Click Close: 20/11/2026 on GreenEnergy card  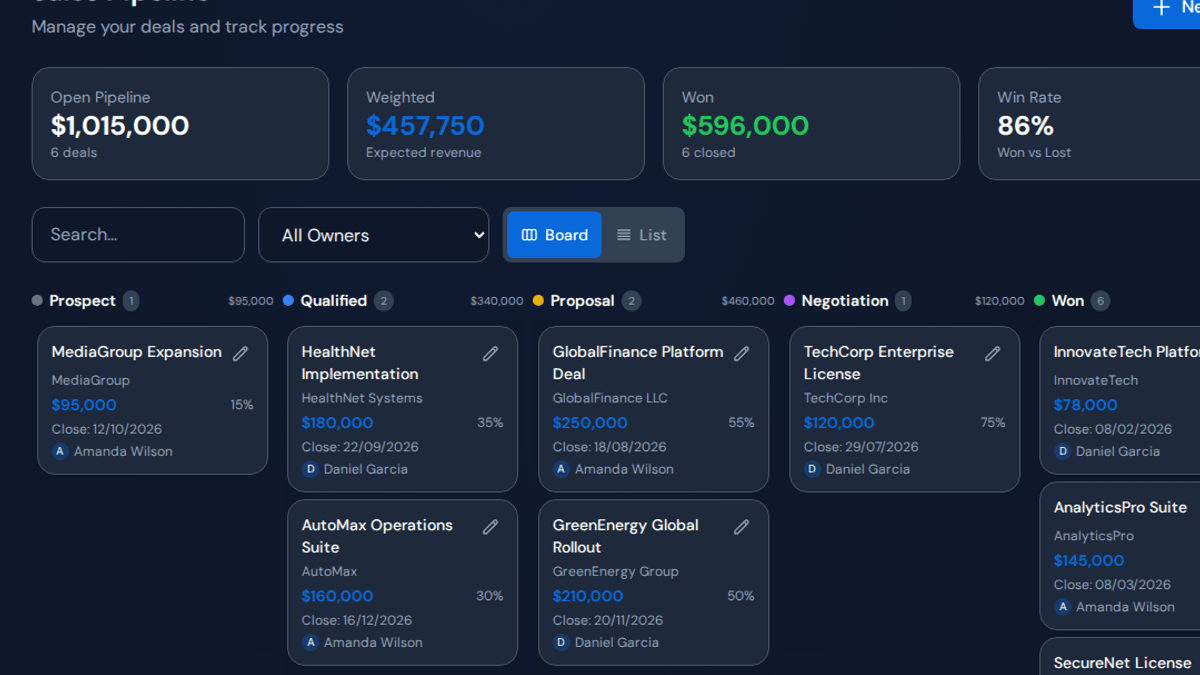click(x=608, y=620)
